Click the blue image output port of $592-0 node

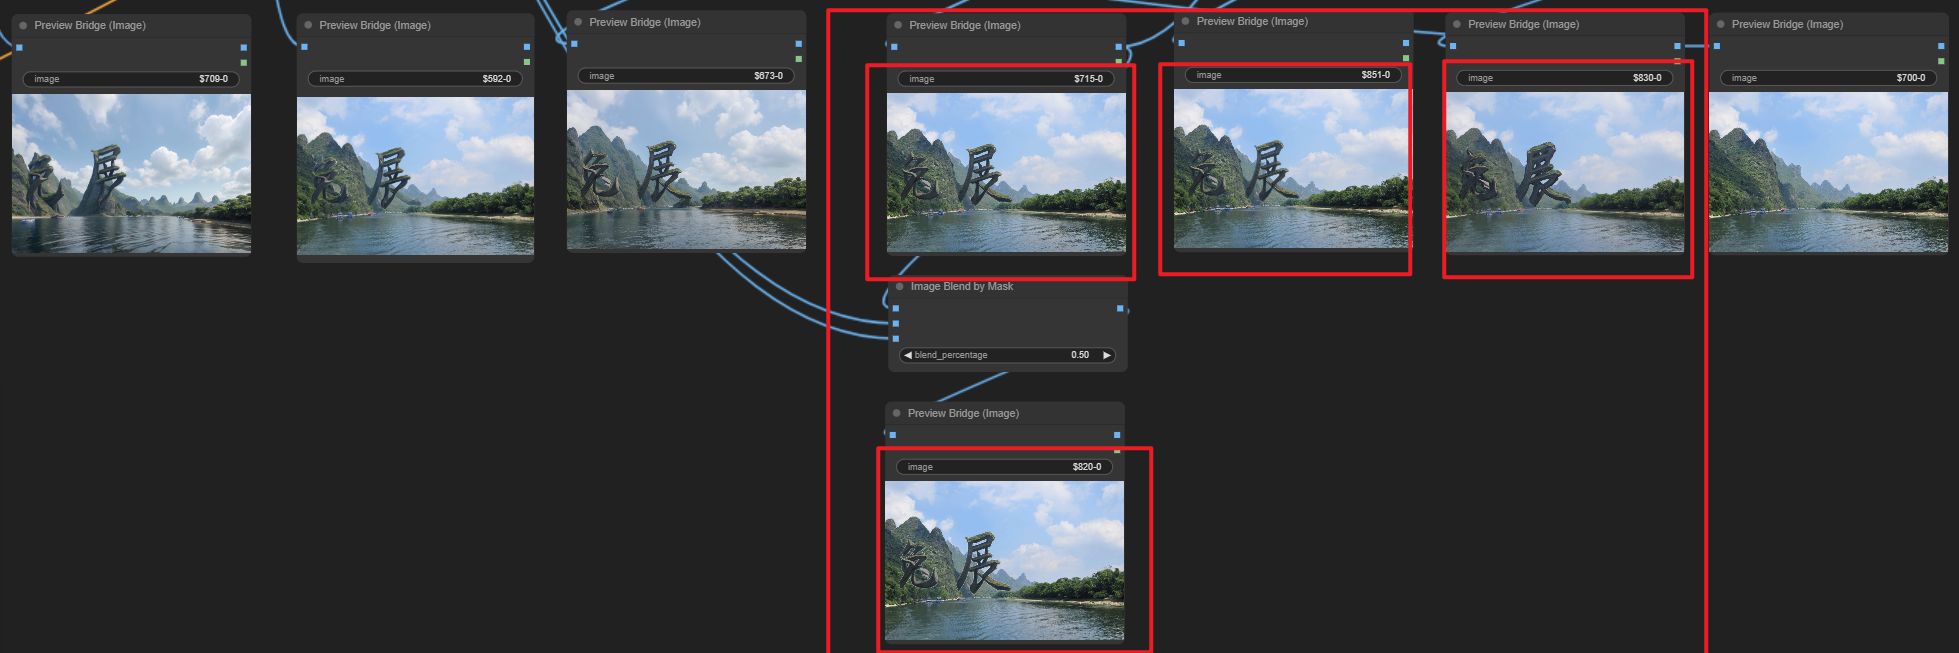point(527,47)
